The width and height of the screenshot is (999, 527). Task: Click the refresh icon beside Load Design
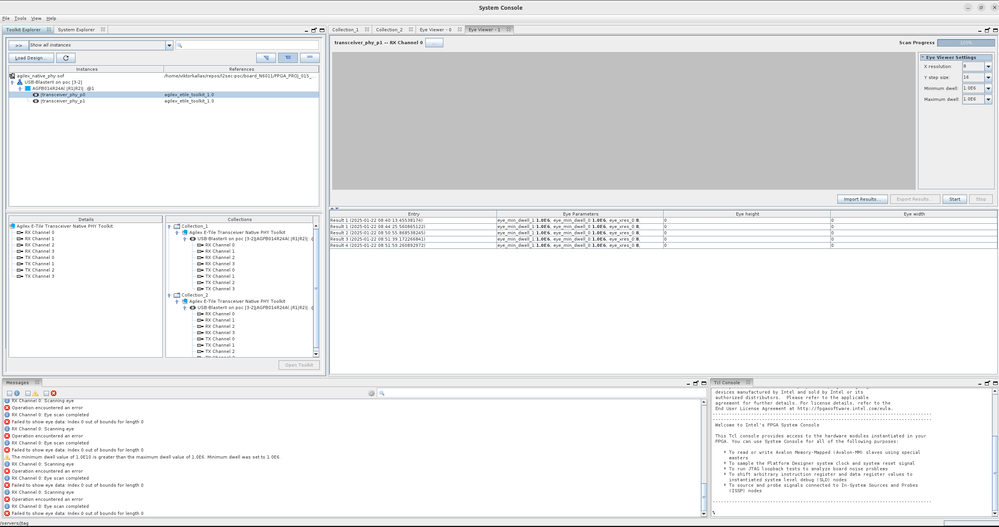(x=66, y=58)
